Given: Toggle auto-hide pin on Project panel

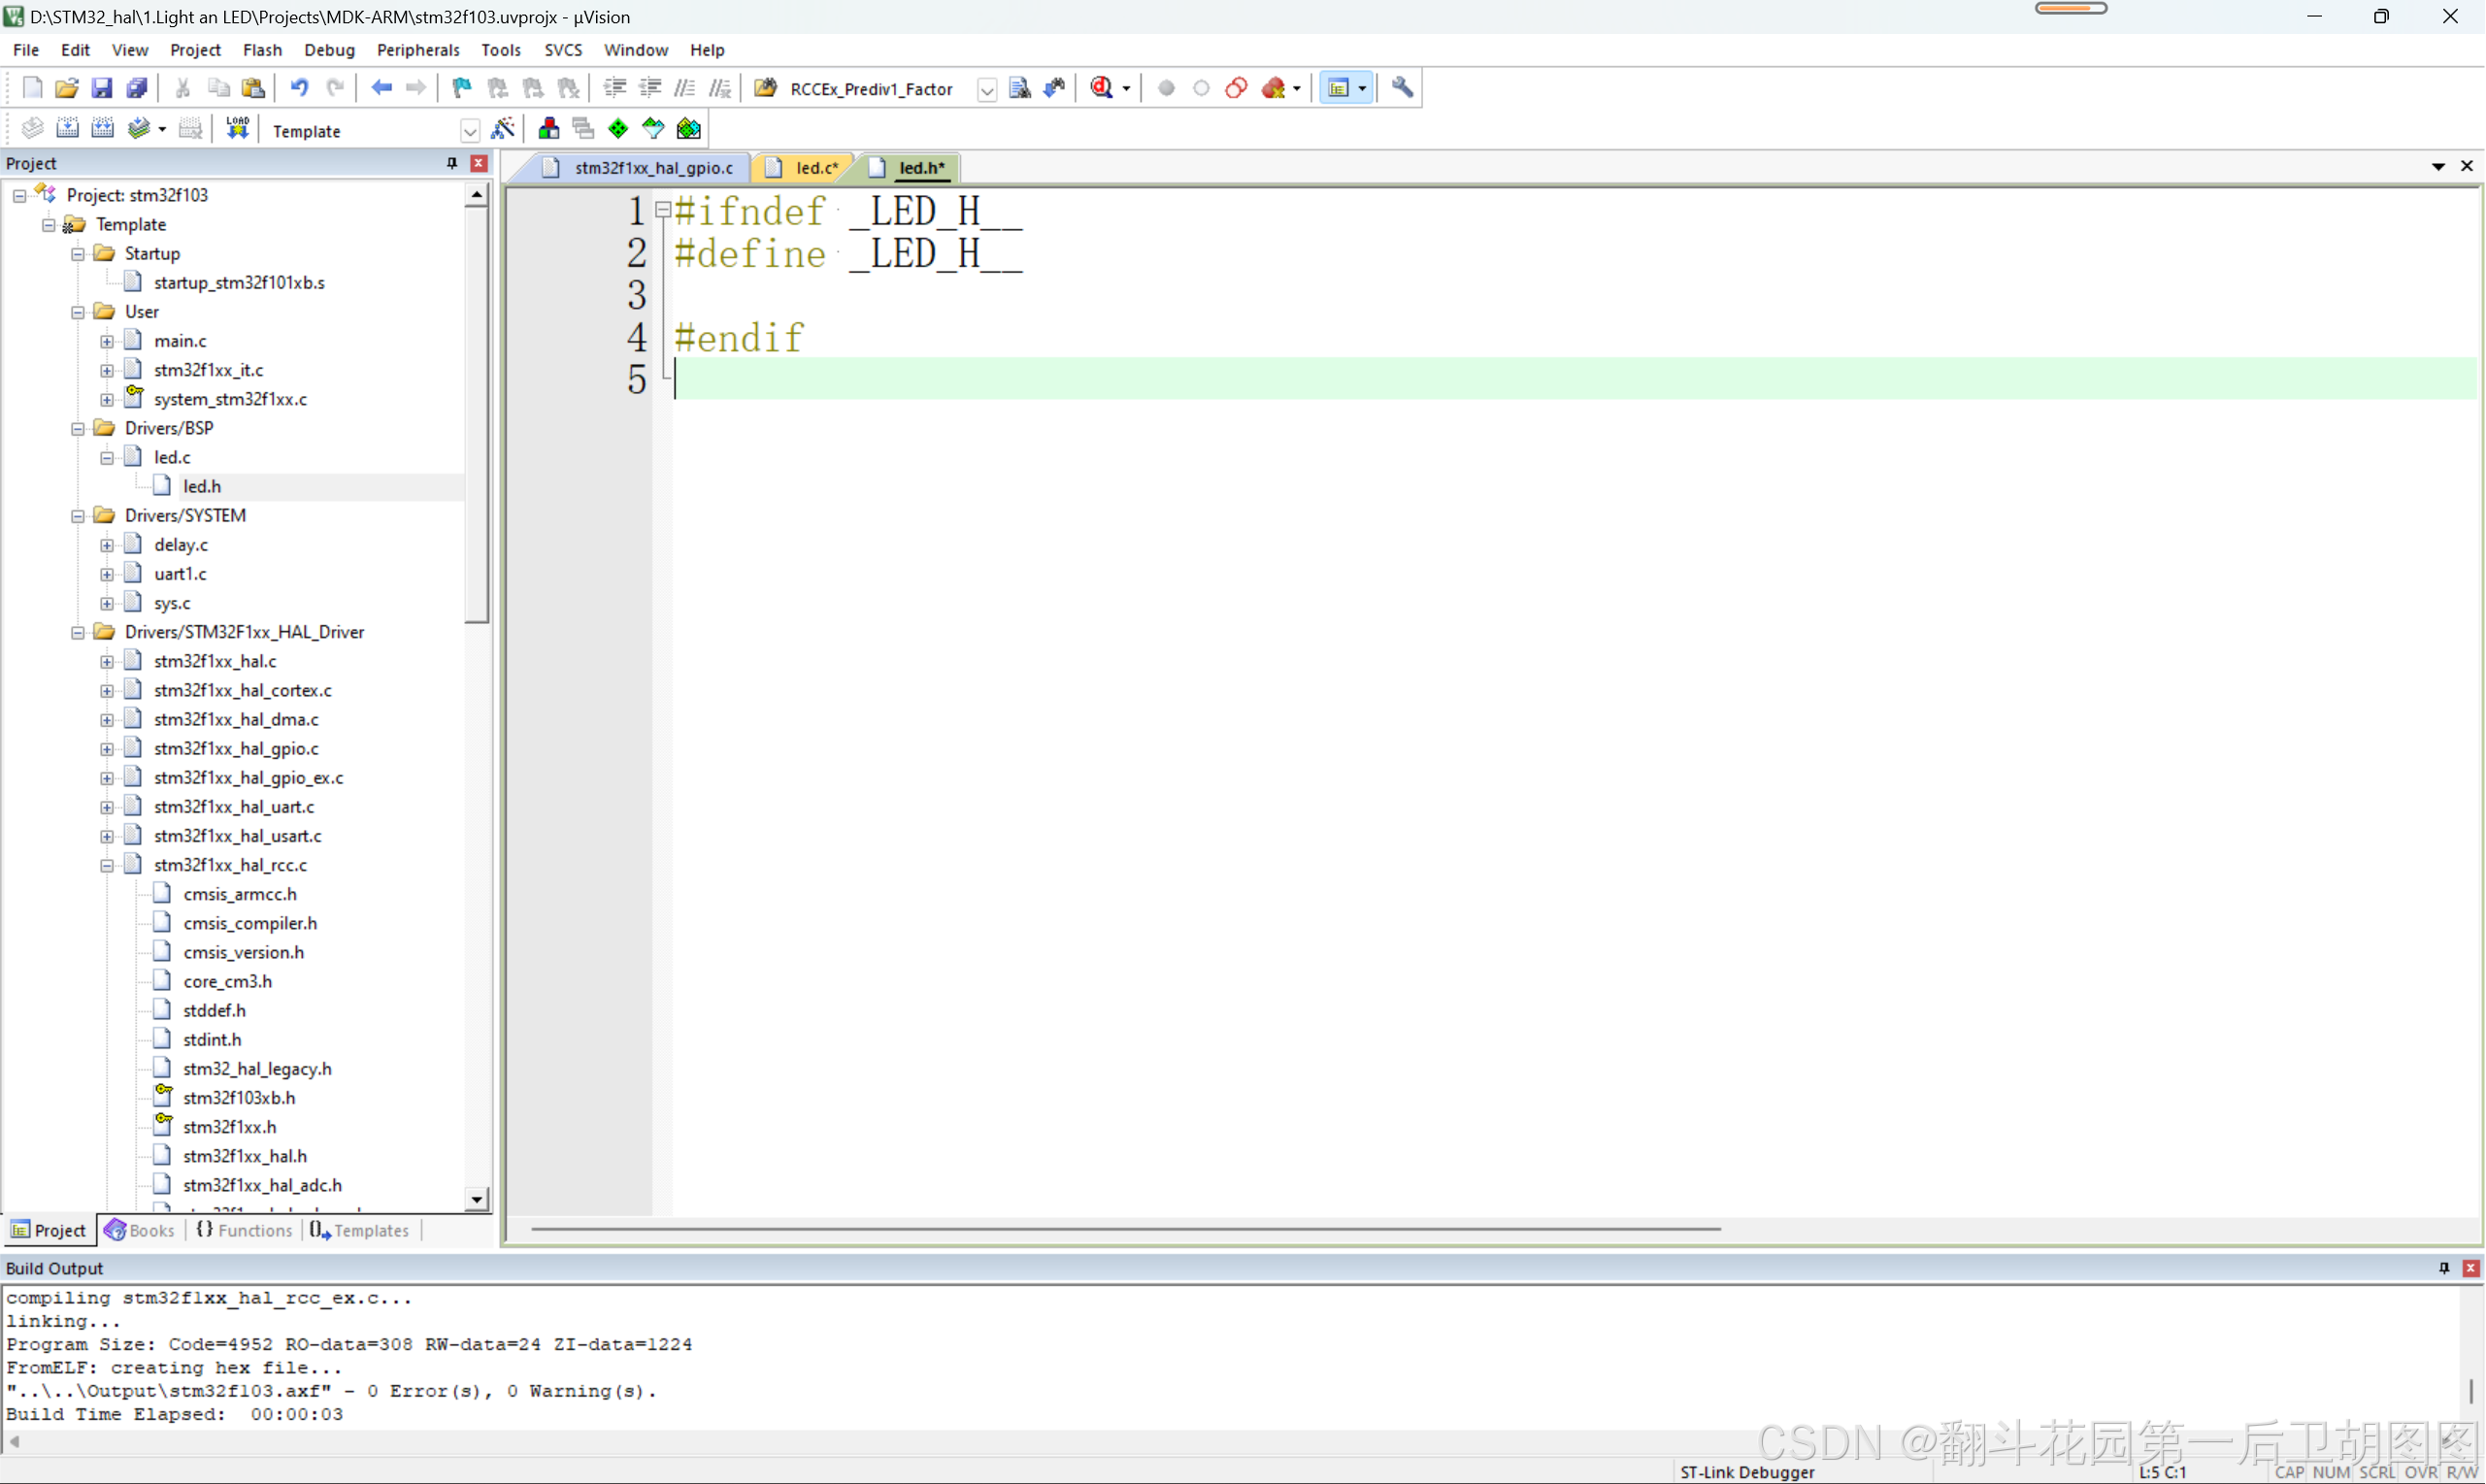Looking at the screenshot, I should pyautogui.click(x=451, y=163).
